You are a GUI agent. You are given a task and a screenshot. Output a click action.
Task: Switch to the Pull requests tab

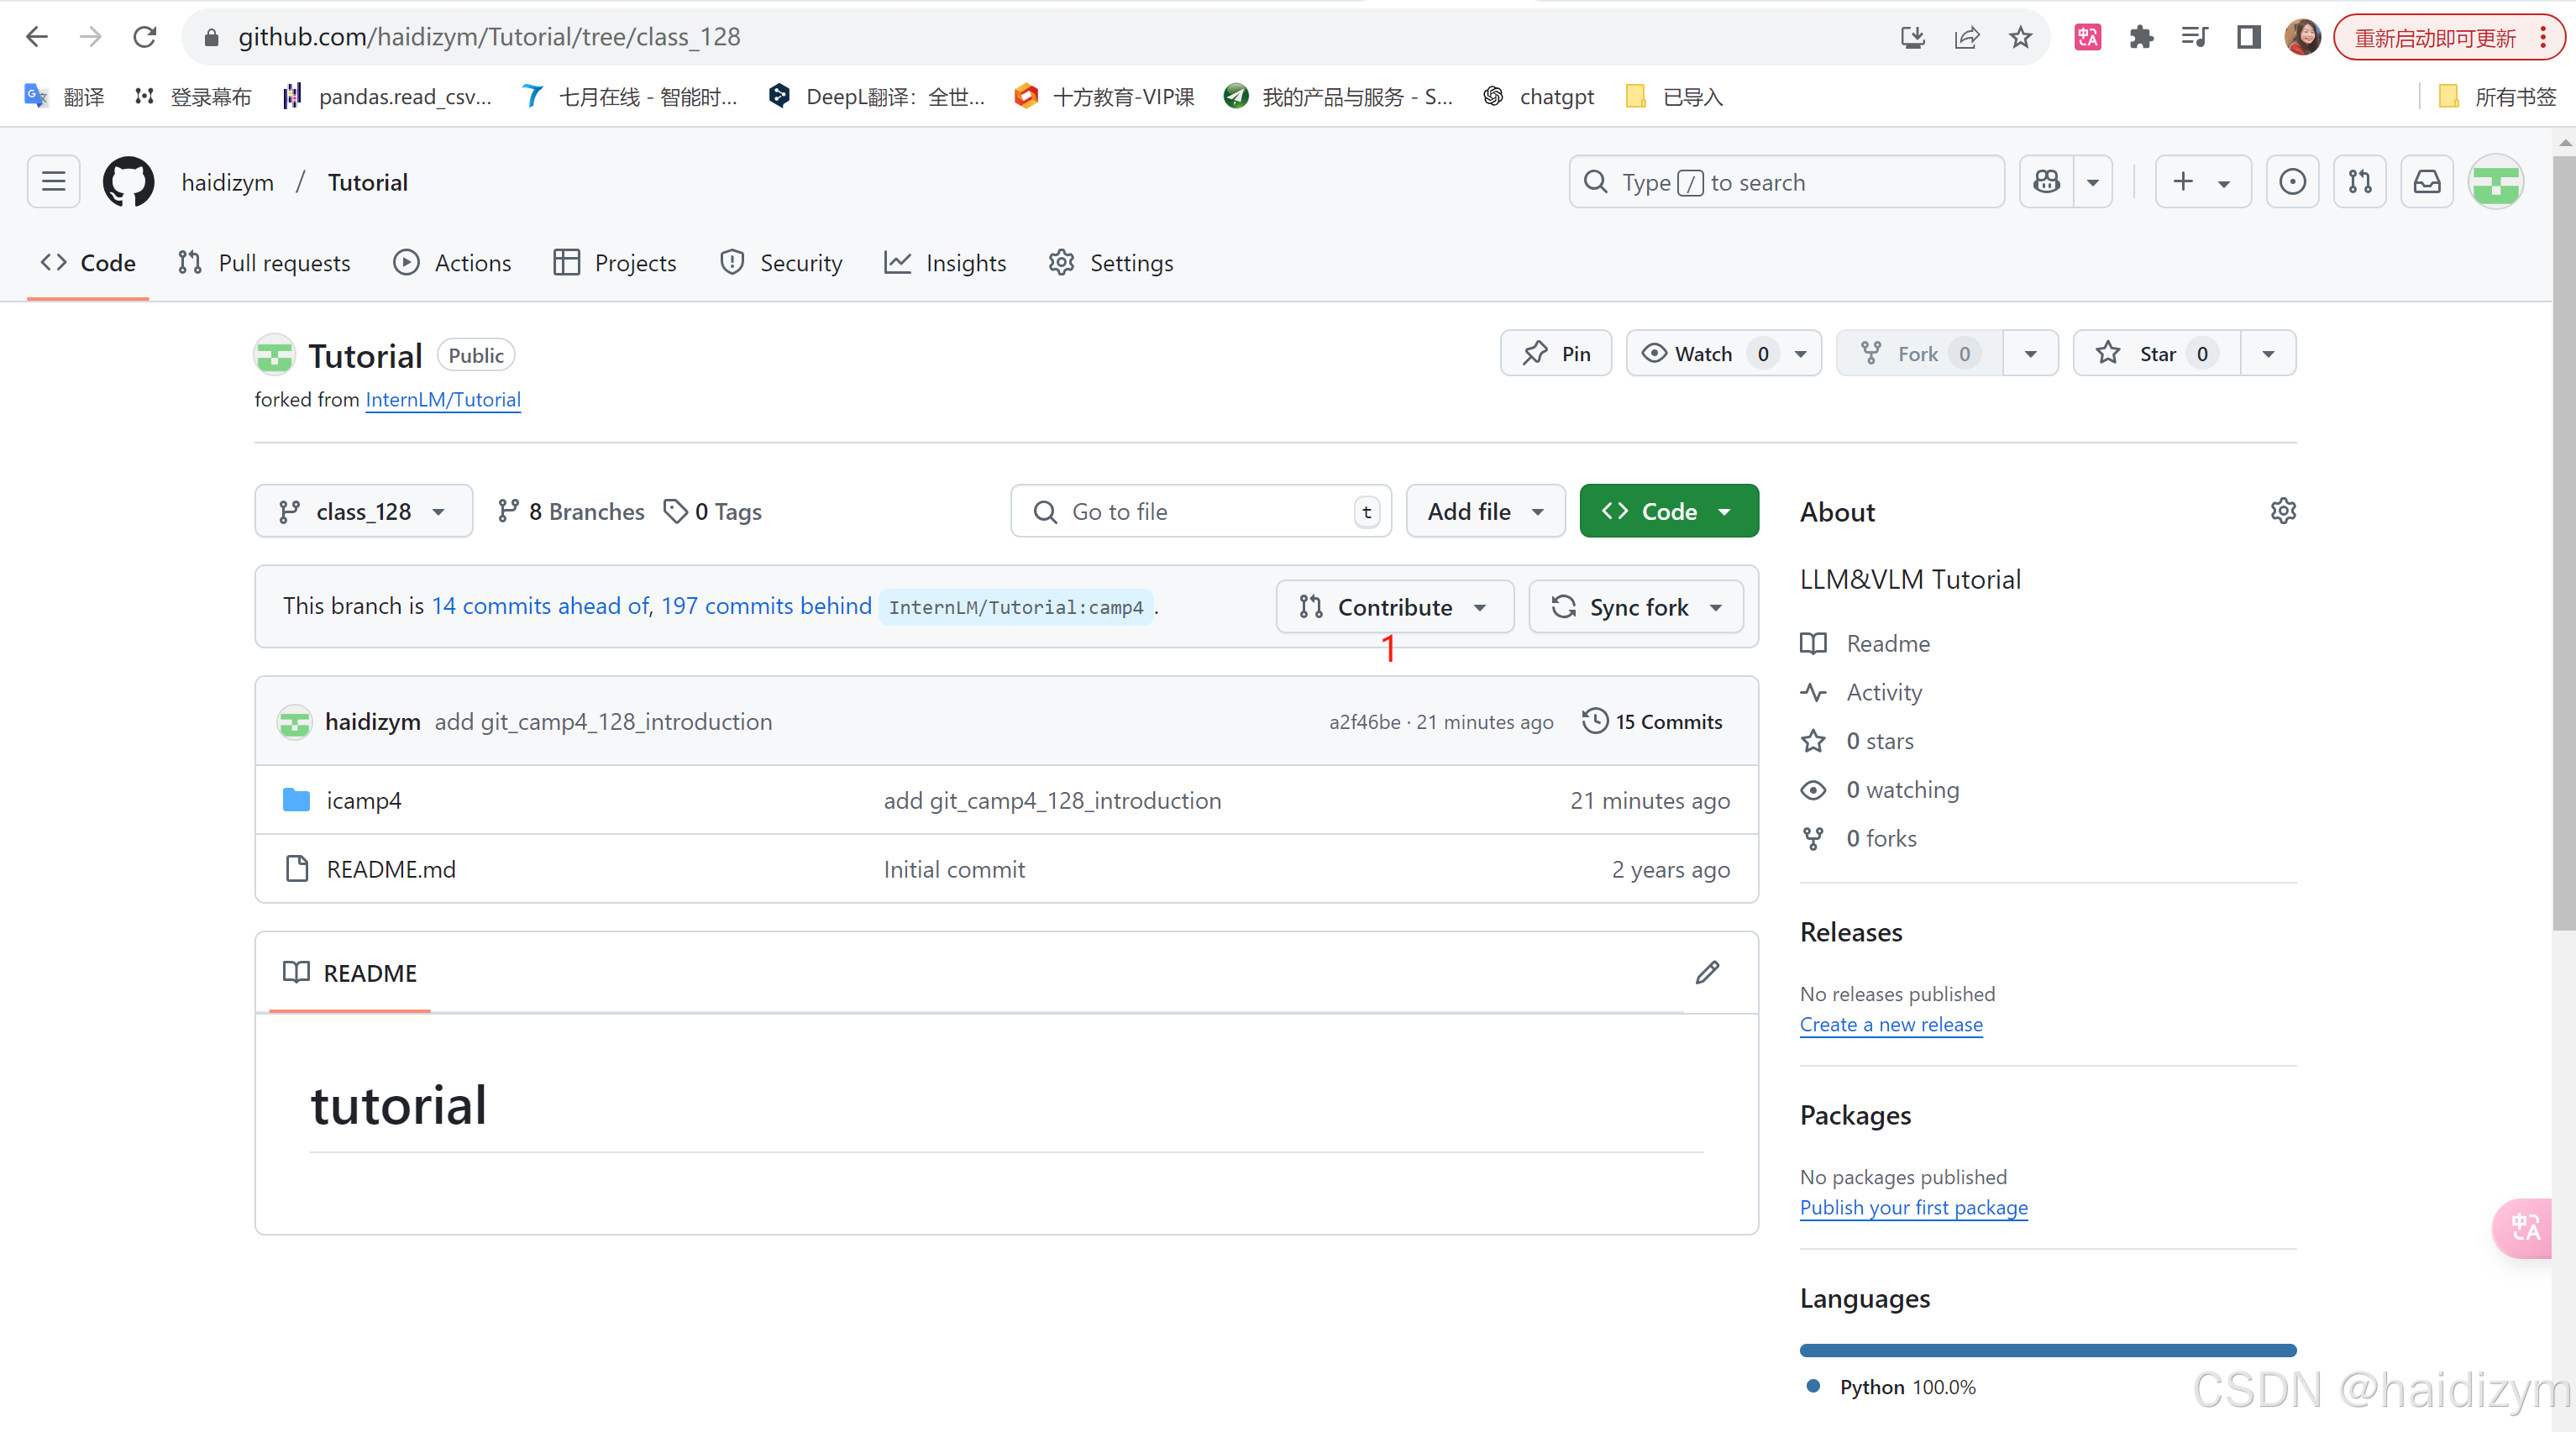point(265,263)
